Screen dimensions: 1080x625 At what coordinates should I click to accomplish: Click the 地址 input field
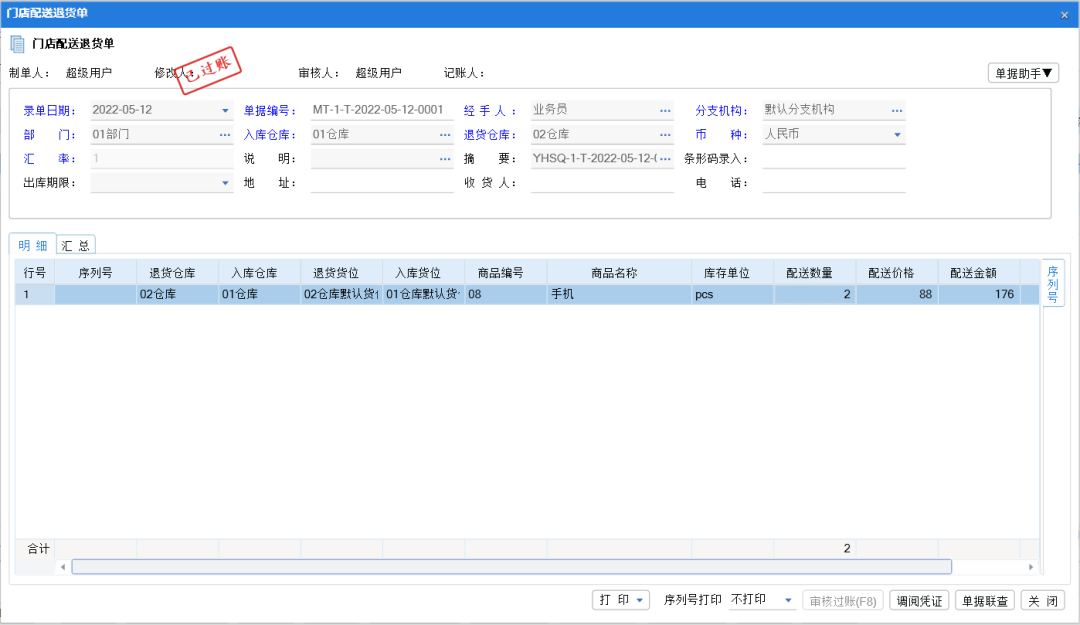coord(382,183)
